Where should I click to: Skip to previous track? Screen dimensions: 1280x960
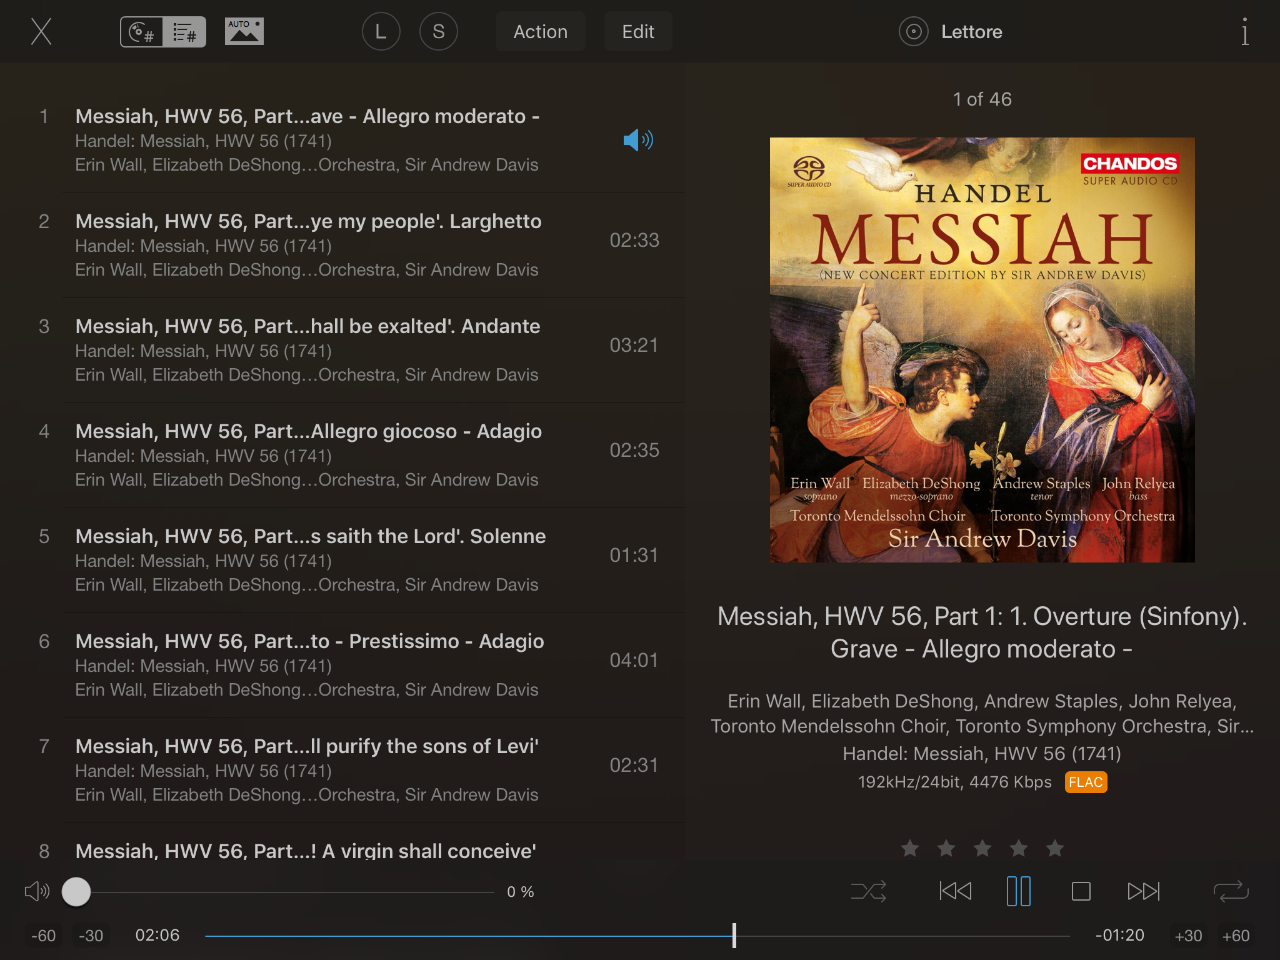point(955,891)
